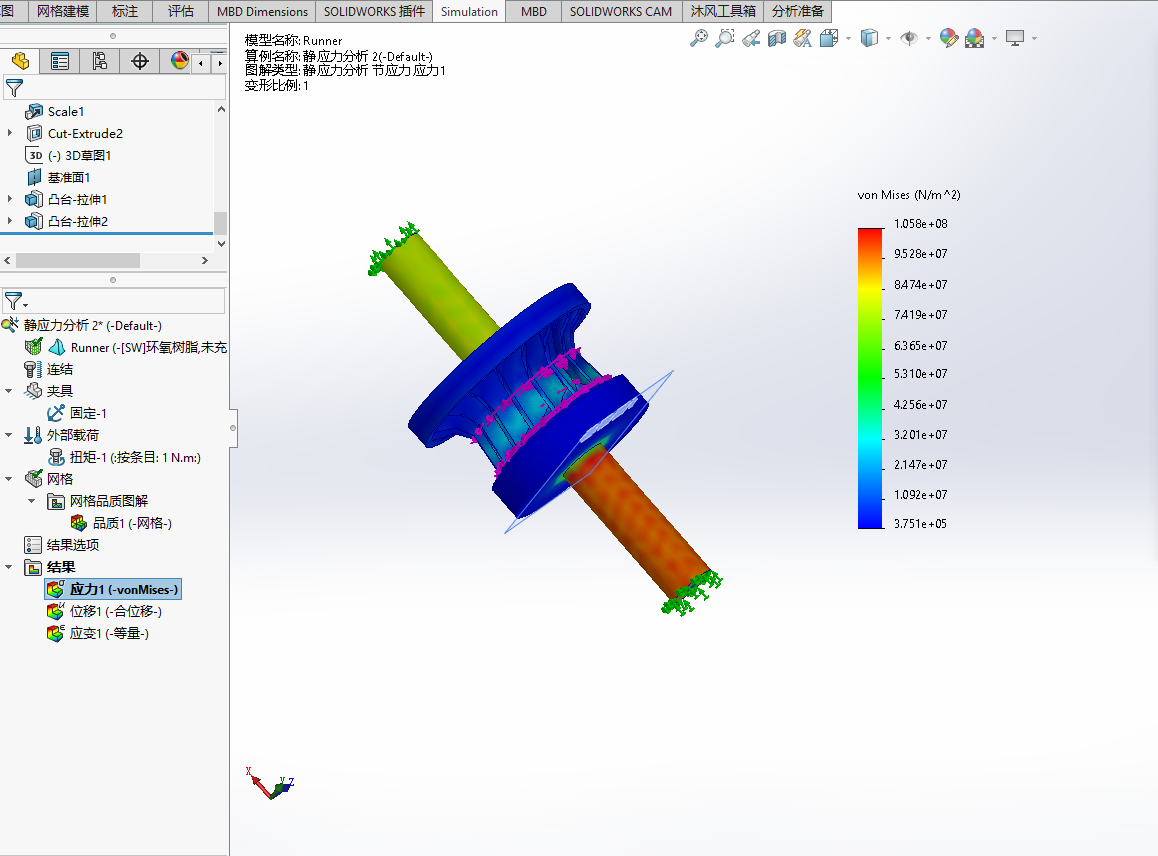The height and width of the screenshot is (856, 1158).
Task: Expand 凸台-拉伸1 feature
Action: pos(10,199)
